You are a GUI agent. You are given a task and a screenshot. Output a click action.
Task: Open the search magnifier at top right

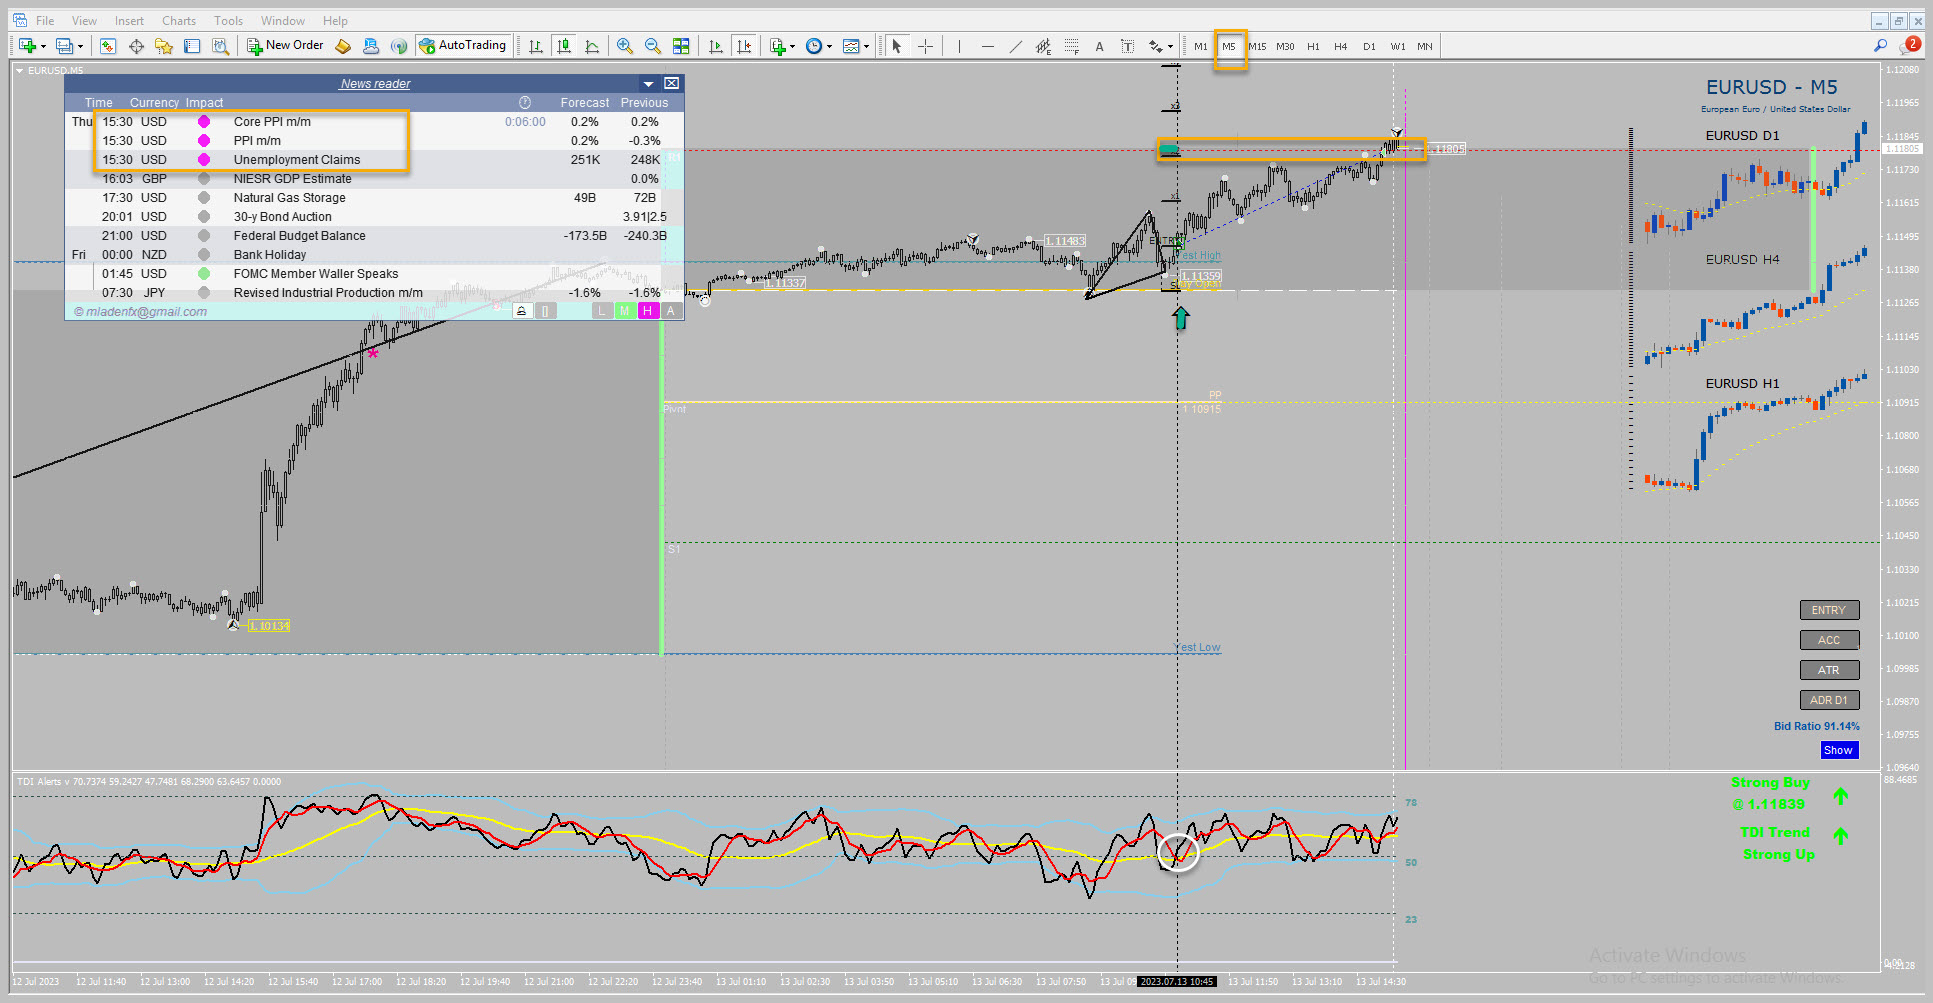1881,45
